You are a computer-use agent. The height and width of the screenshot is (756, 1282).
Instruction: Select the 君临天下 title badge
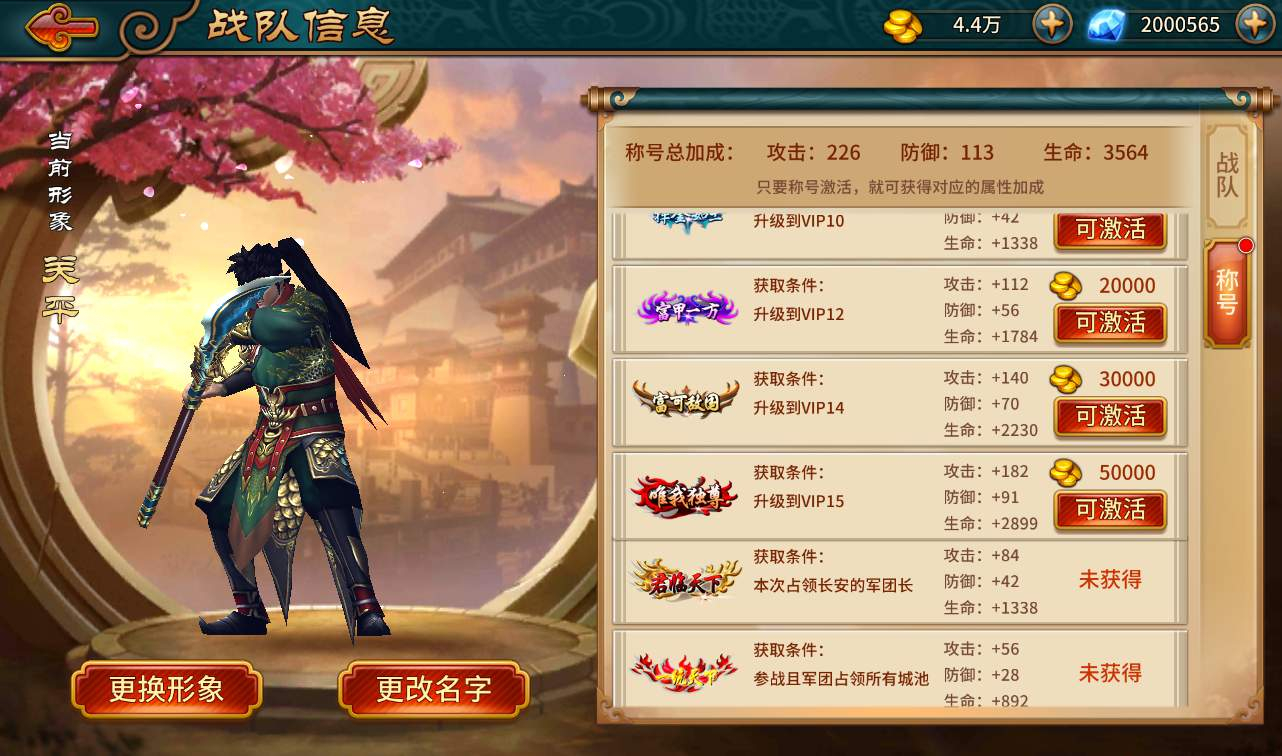coord(686,579)
